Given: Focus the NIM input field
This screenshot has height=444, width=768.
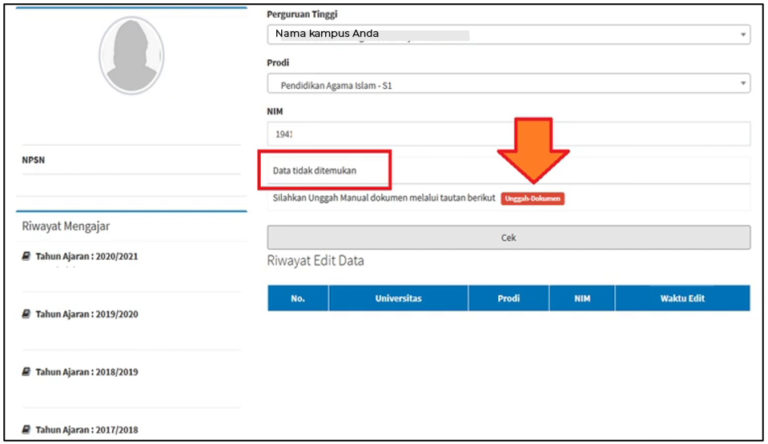Looking at the screenshot, I should (508, 134).
